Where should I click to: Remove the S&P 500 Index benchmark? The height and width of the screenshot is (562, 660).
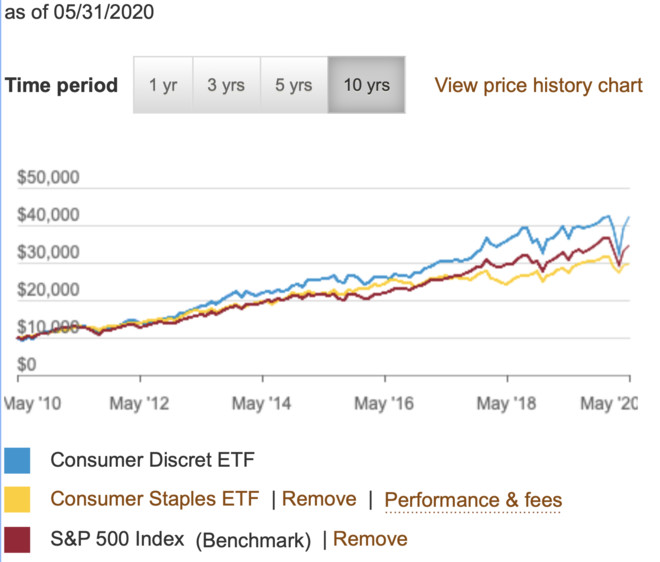coord(370,539)
